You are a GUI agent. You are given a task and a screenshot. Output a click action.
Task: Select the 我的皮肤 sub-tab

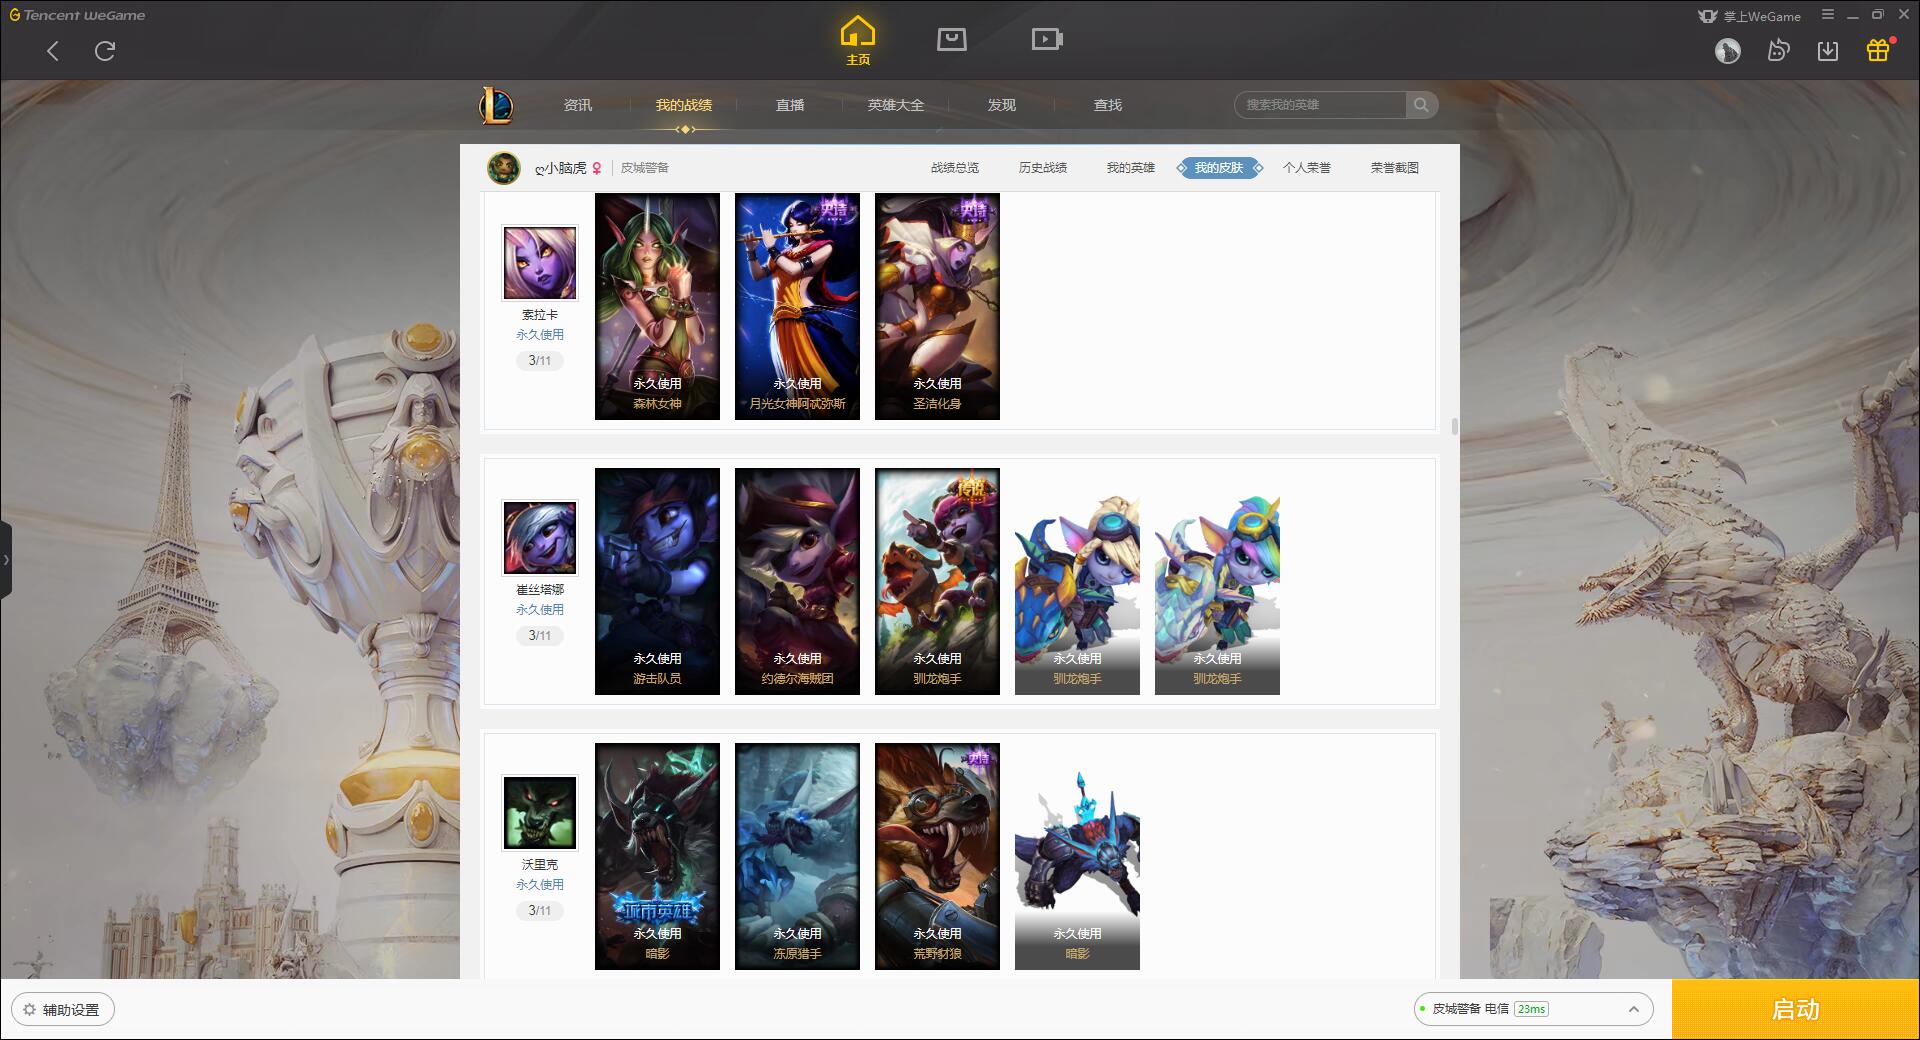pos(1219,168)
